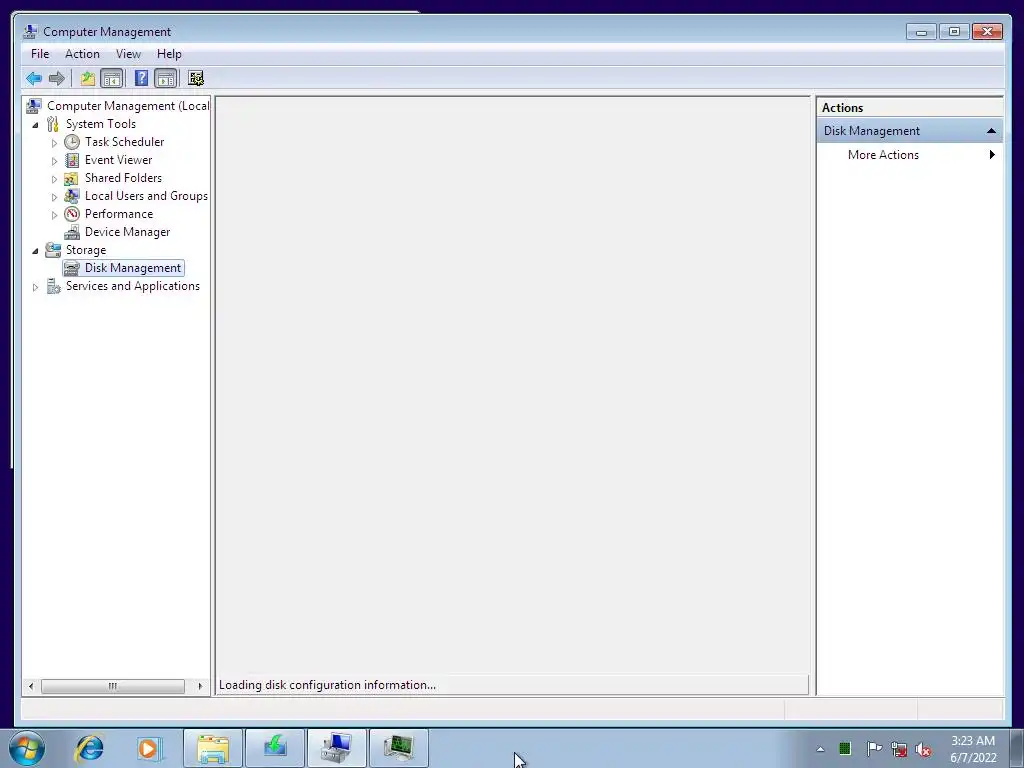
Task: Collapse the Disk Management actions section
Action: point(991,131)
